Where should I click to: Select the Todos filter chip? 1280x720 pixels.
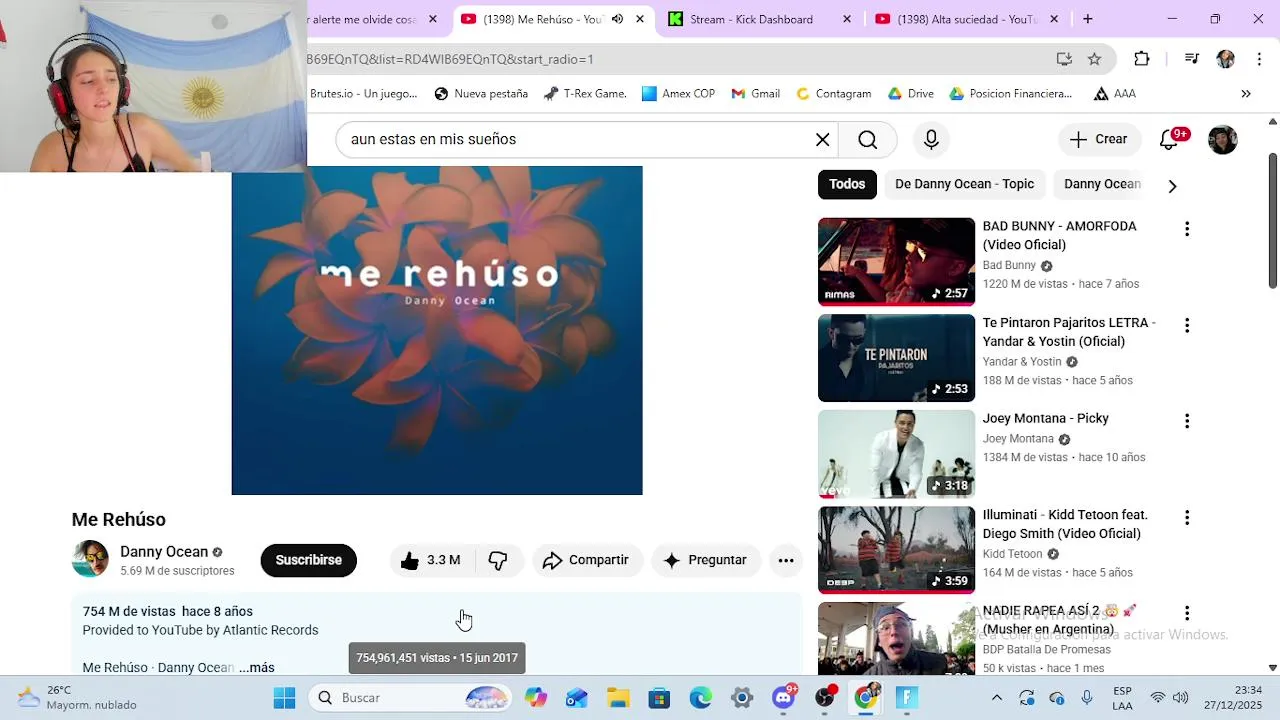[847, 184]
